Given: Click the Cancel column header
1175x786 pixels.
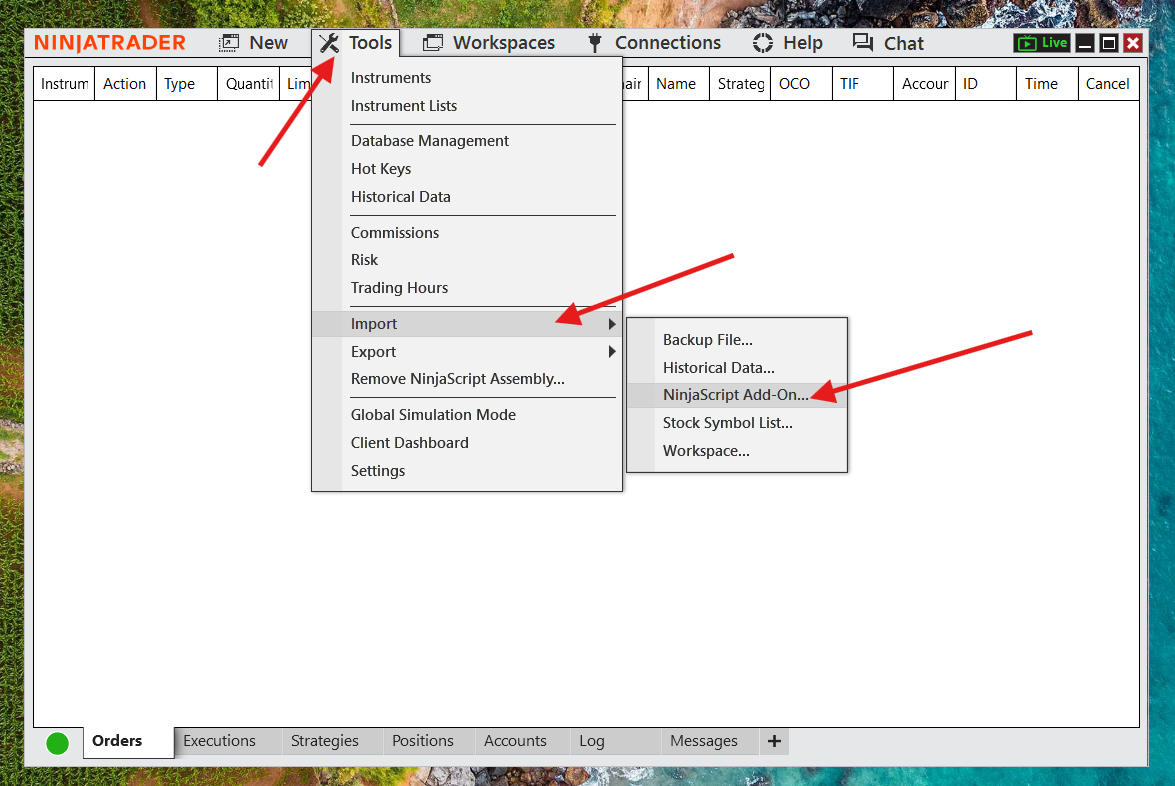Looking at the screenshot, I should tap(1108, 84).
